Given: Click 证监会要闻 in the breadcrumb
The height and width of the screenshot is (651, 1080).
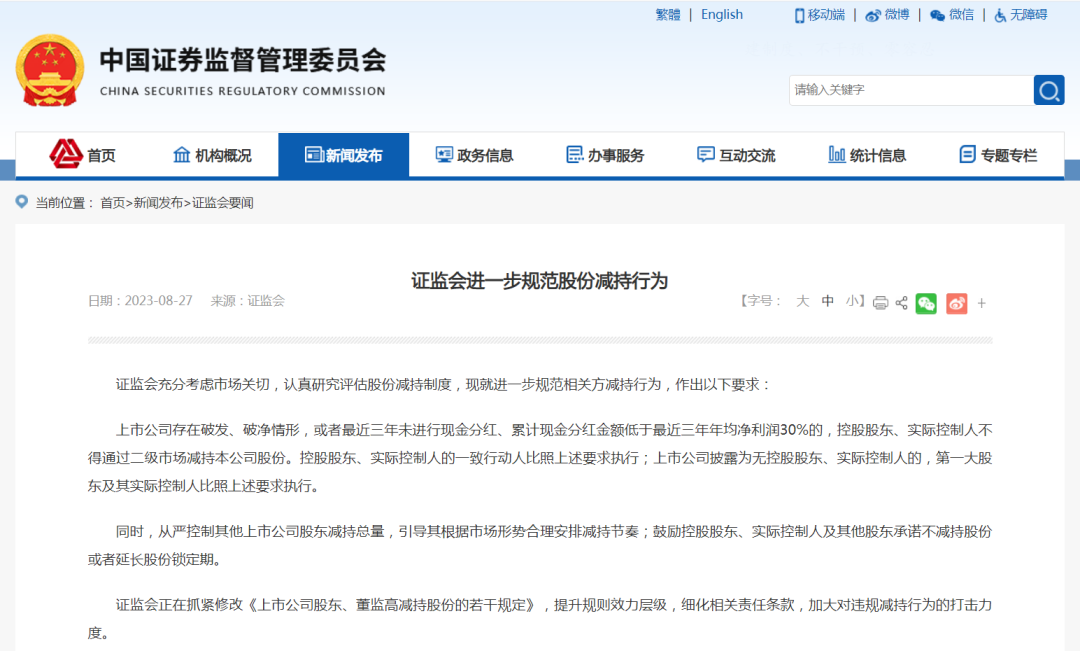Looking at the screenshot, I should 223,203.
